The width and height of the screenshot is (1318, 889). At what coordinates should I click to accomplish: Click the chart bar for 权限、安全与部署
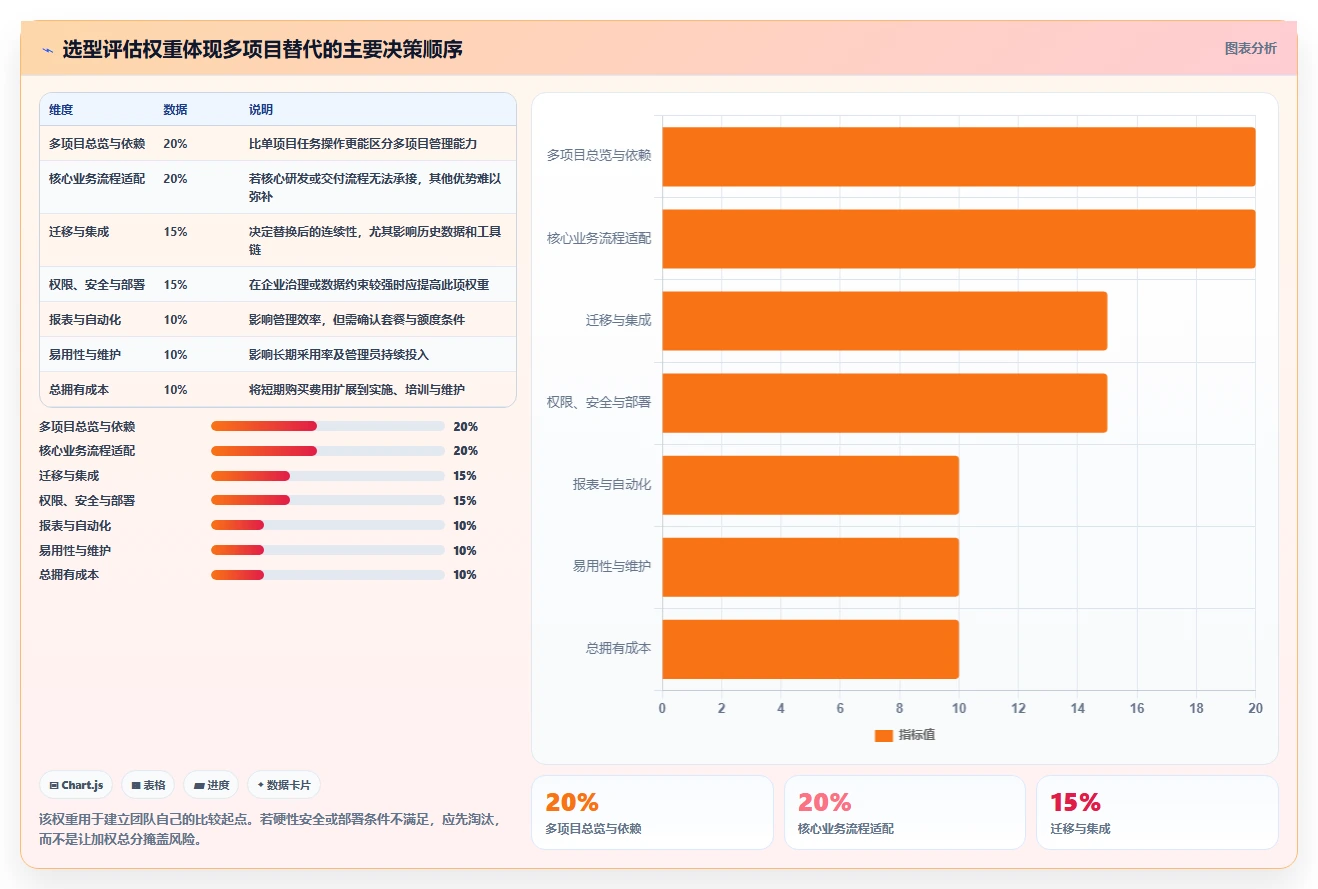click(x=885, y=403)
